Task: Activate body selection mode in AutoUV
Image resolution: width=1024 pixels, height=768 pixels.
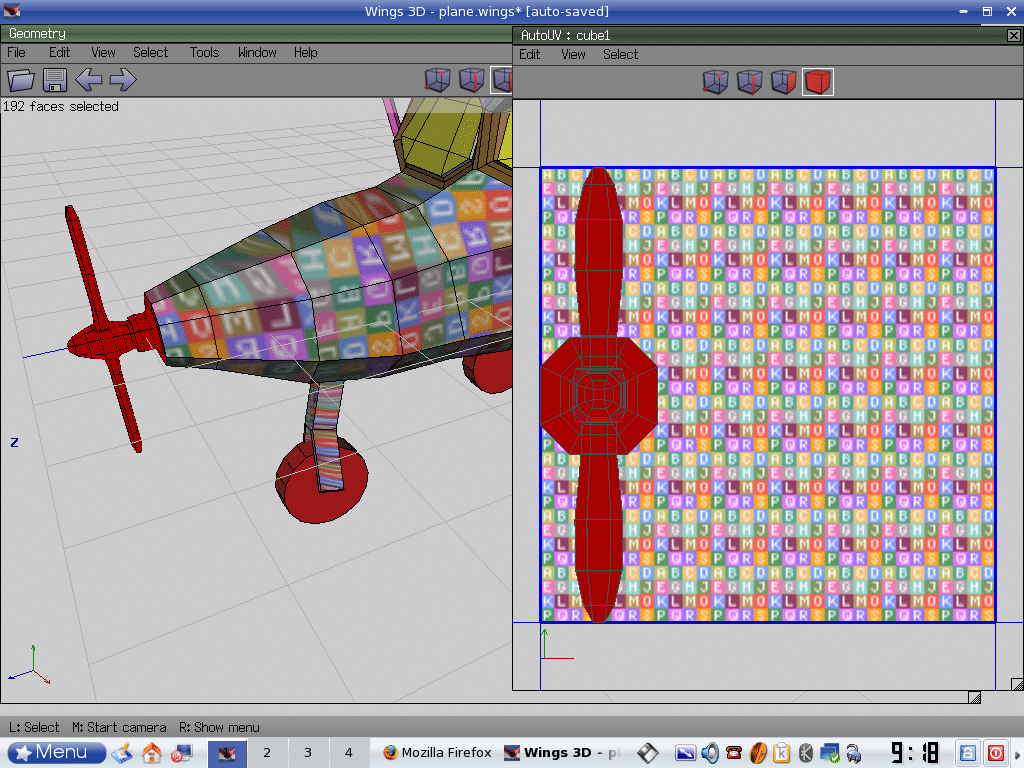Action: click(817, 82)
